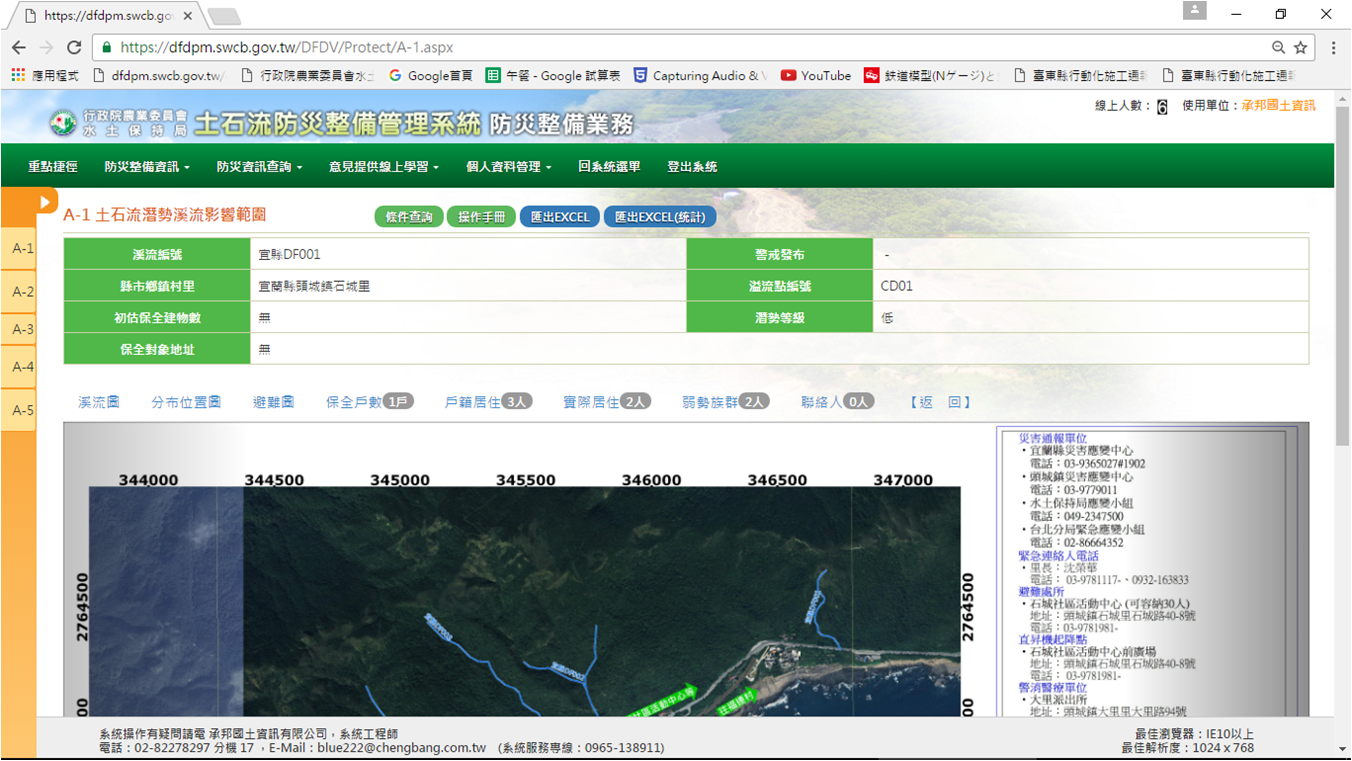Click the address bar URL field
The height and width of the screenshot is (761, 1352).
click(690, 47)
